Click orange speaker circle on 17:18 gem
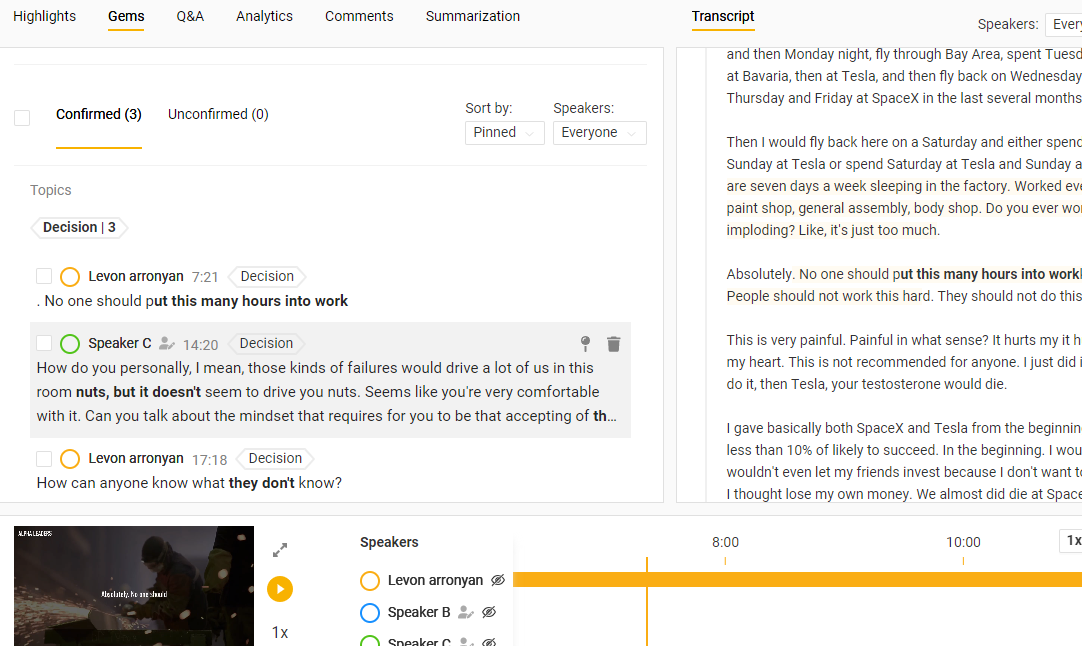The height and width of the screenshot is (646, 1082). point(70,459)
